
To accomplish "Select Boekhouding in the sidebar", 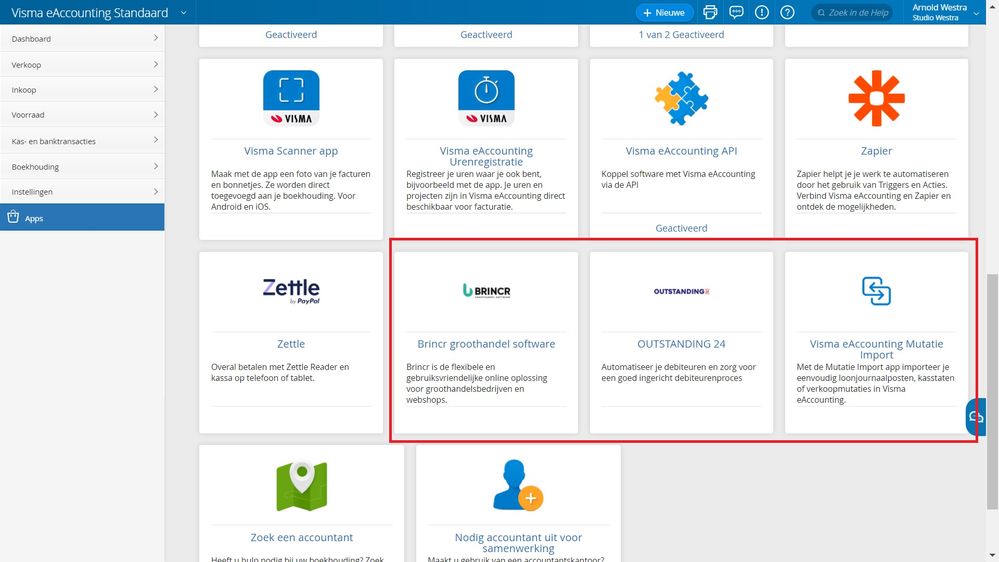I will tap(82, 166).
